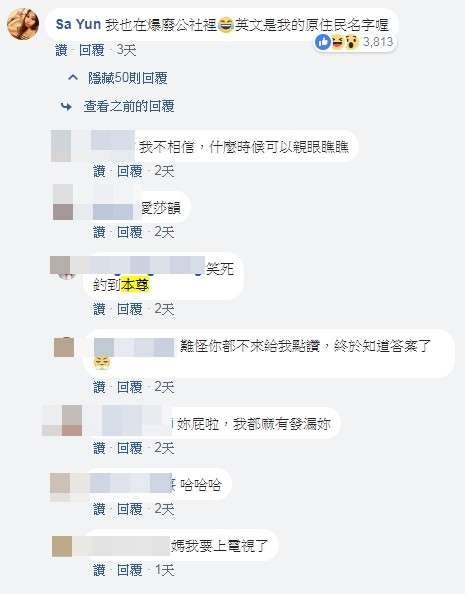Click the highlighted 本尊 text
Screen dimensions: 465x594
135,285
